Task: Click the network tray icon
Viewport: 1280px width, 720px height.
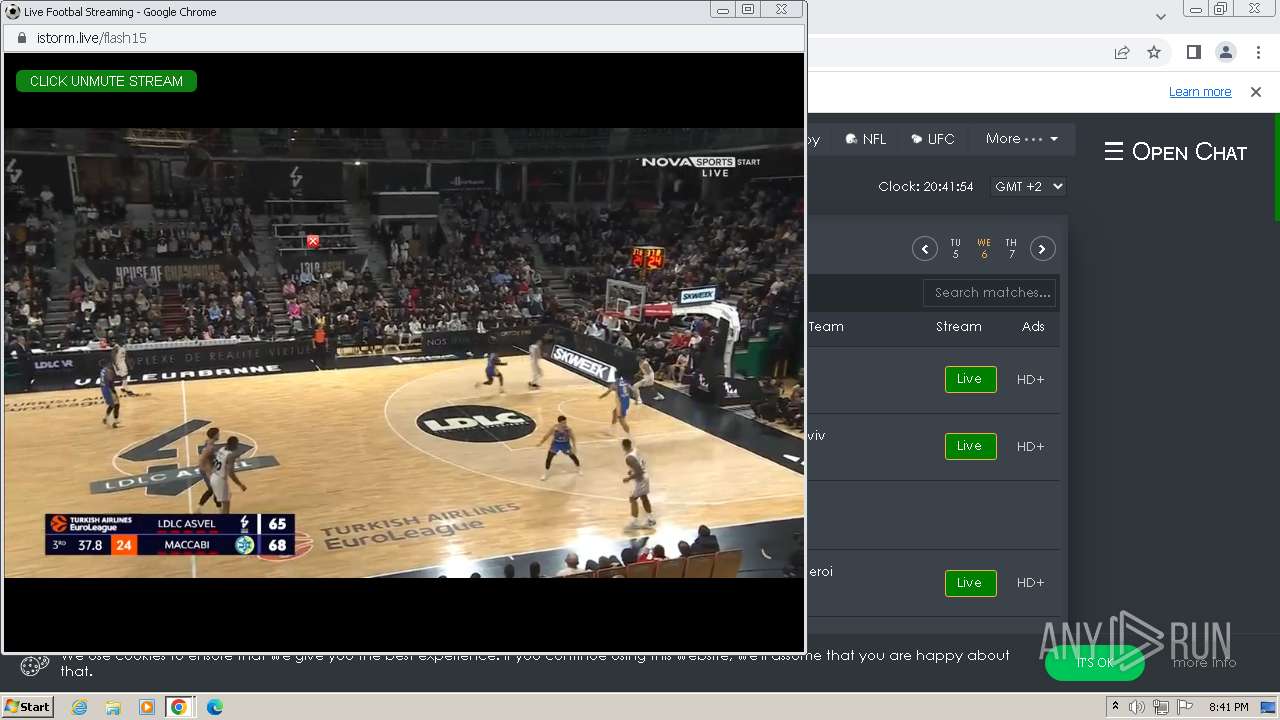Action: point(1161,707)
